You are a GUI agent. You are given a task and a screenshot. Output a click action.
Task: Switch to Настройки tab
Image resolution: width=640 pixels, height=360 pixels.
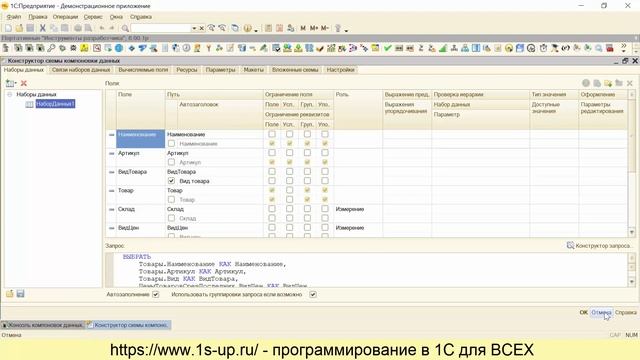click(340, 70)
